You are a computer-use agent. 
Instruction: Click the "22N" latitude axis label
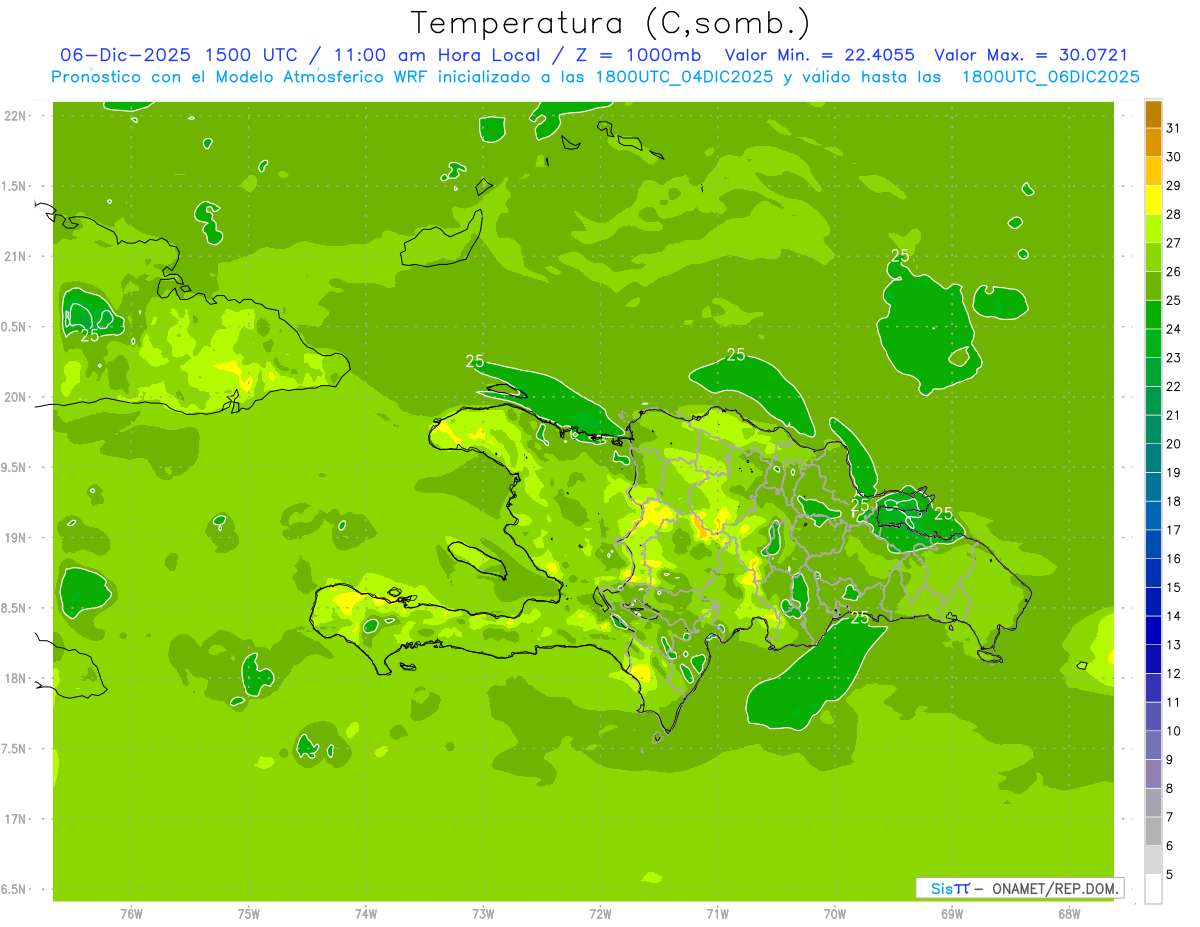tap(15, 116)
